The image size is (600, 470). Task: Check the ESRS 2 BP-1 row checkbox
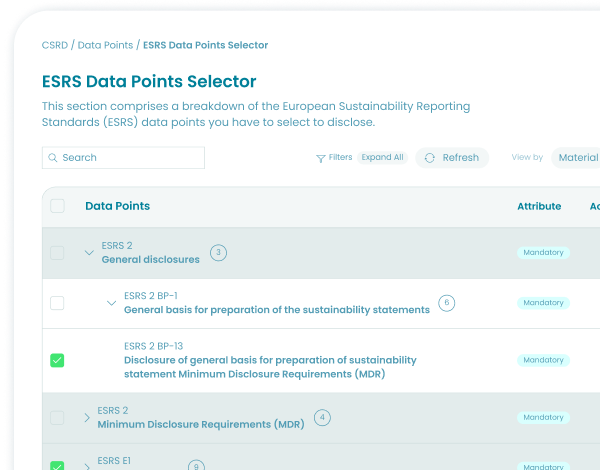(57, 303)
